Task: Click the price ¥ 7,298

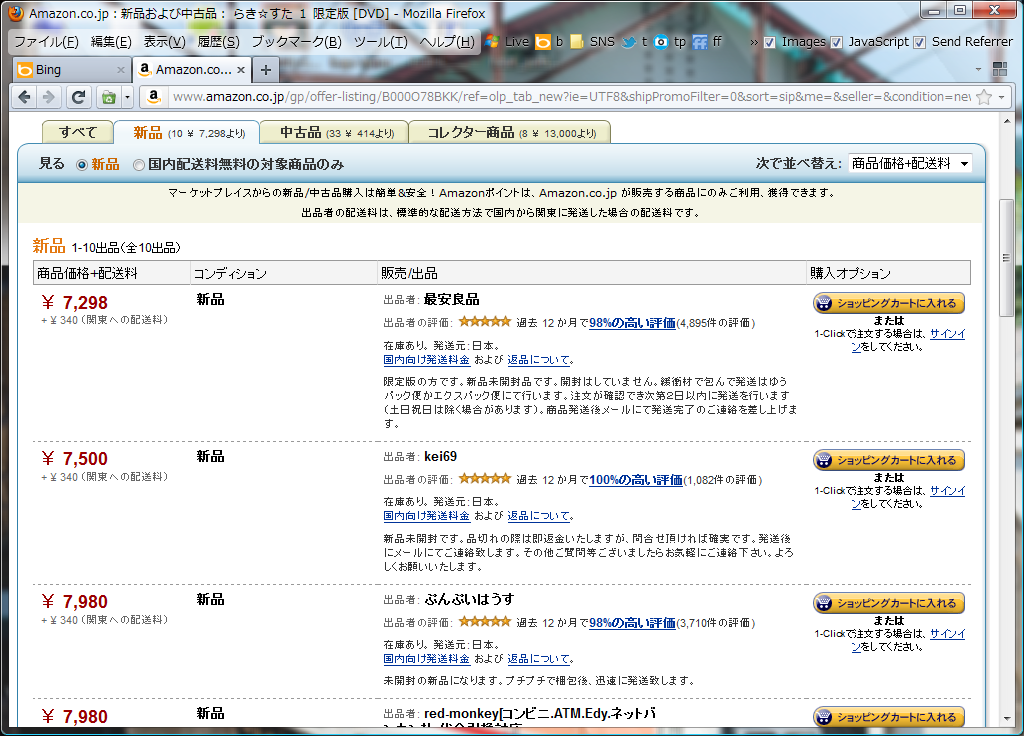Action: pyautogui.click(x=74, y=302)
